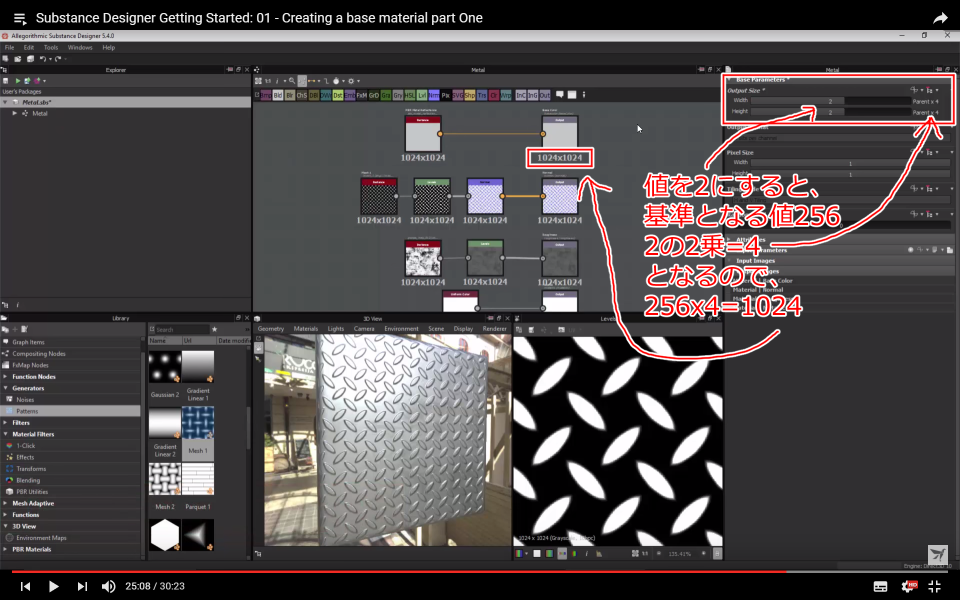Mute the video volume
Image resolution: width=960 pixels, height=600 pixels.
click(108, 586)
